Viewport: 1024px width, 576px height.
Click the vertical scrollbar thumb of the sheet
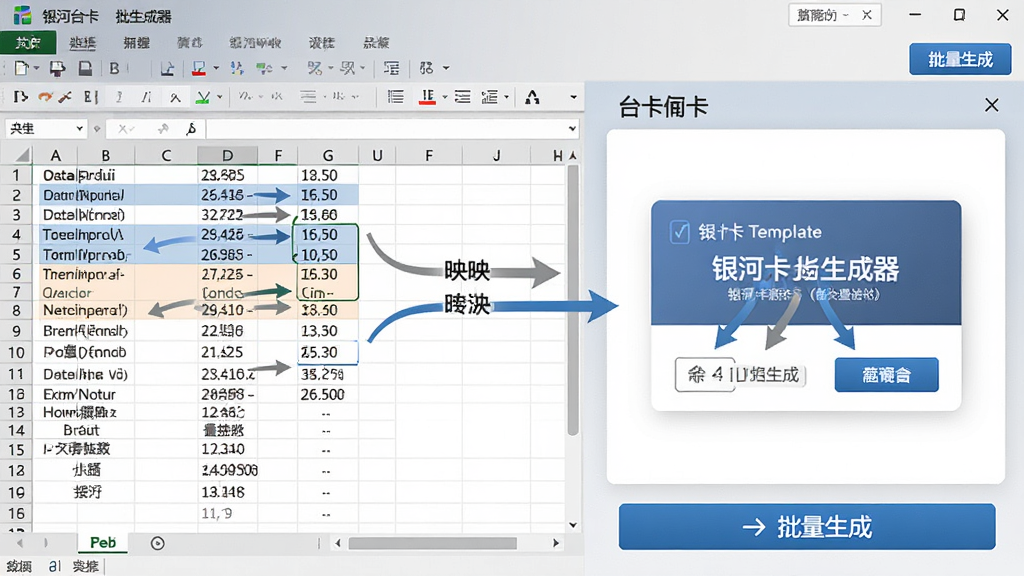[573, 300]
